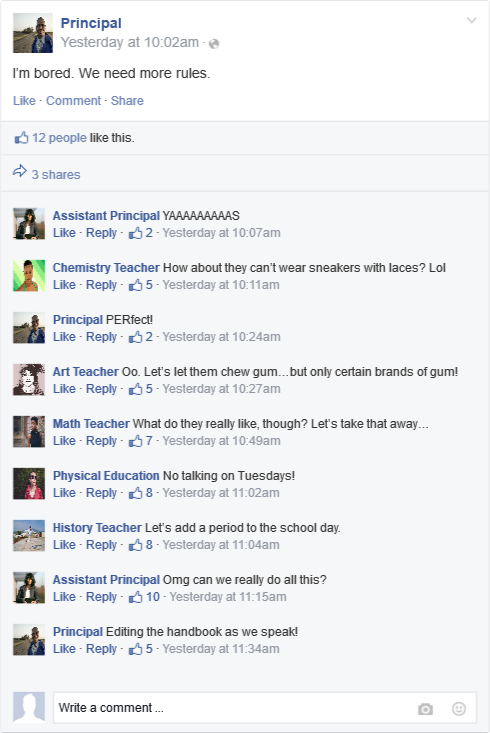Click Comment link under the post

click(x=73, y=101)
